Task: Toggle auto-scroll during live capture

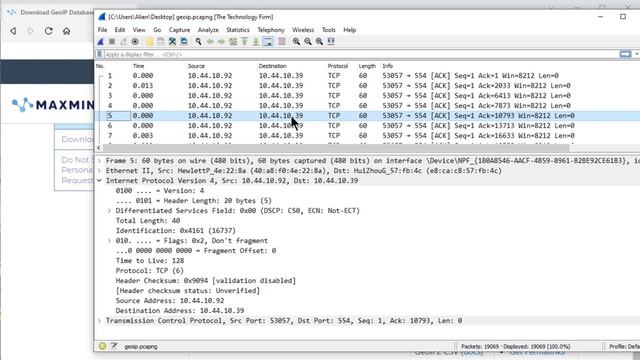Action: (268, 42)
